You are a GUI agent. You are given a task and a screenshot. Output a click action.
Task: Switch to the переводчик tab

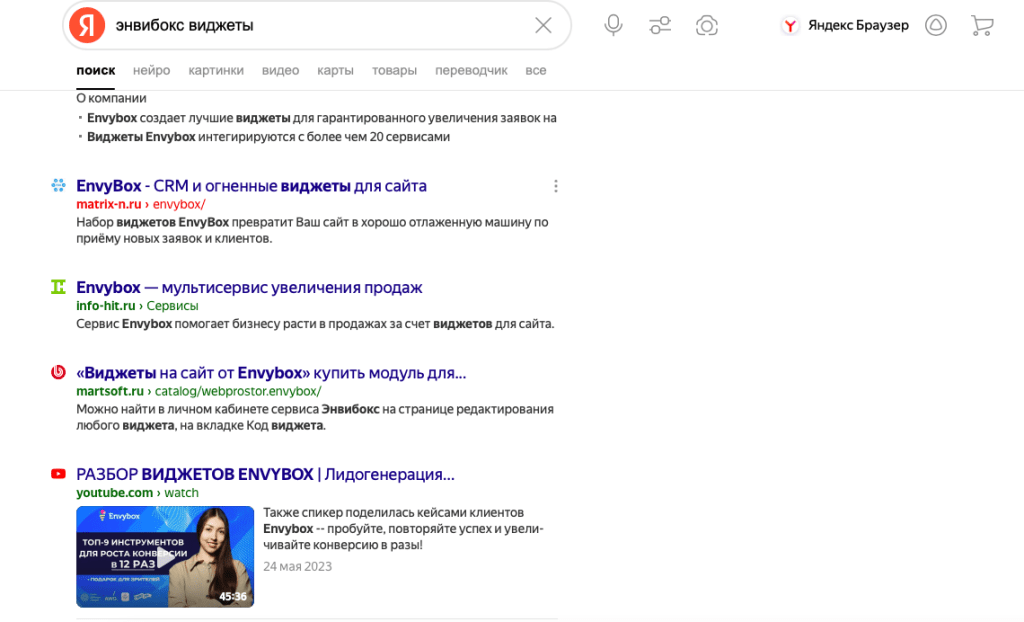pyautogui.click(x=471, y=71)
